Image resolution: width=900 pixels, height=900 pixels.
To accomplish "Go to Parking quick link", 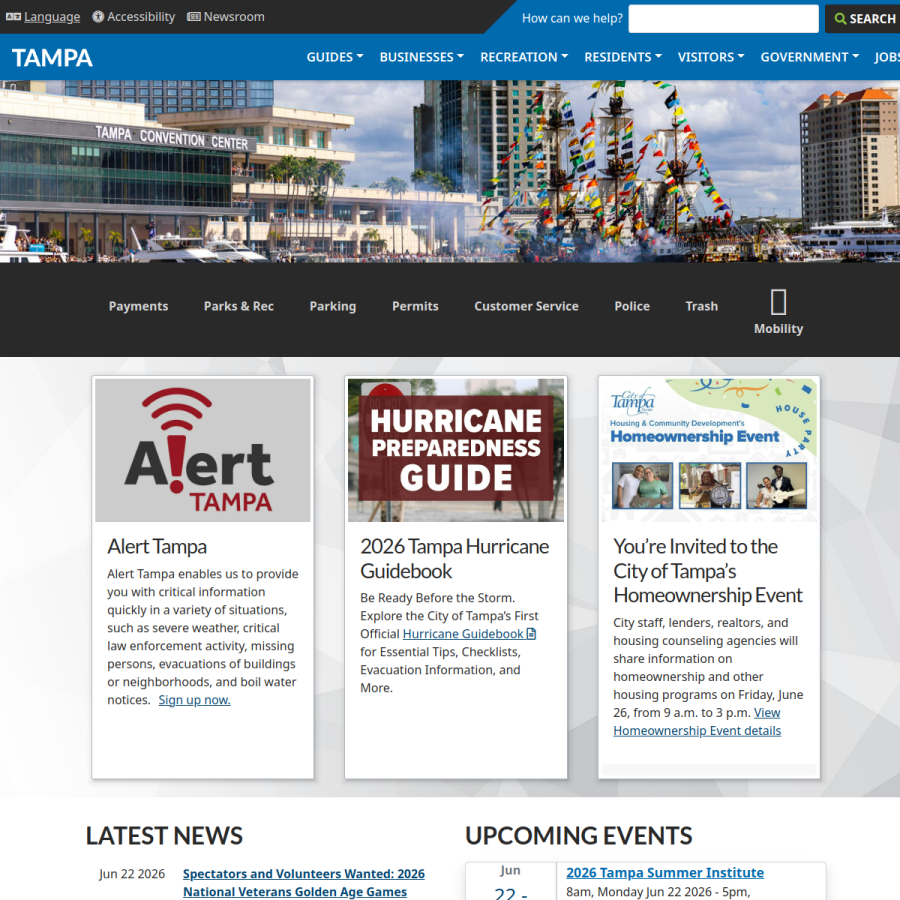I will pyautogui.click(x=333, y=306).
